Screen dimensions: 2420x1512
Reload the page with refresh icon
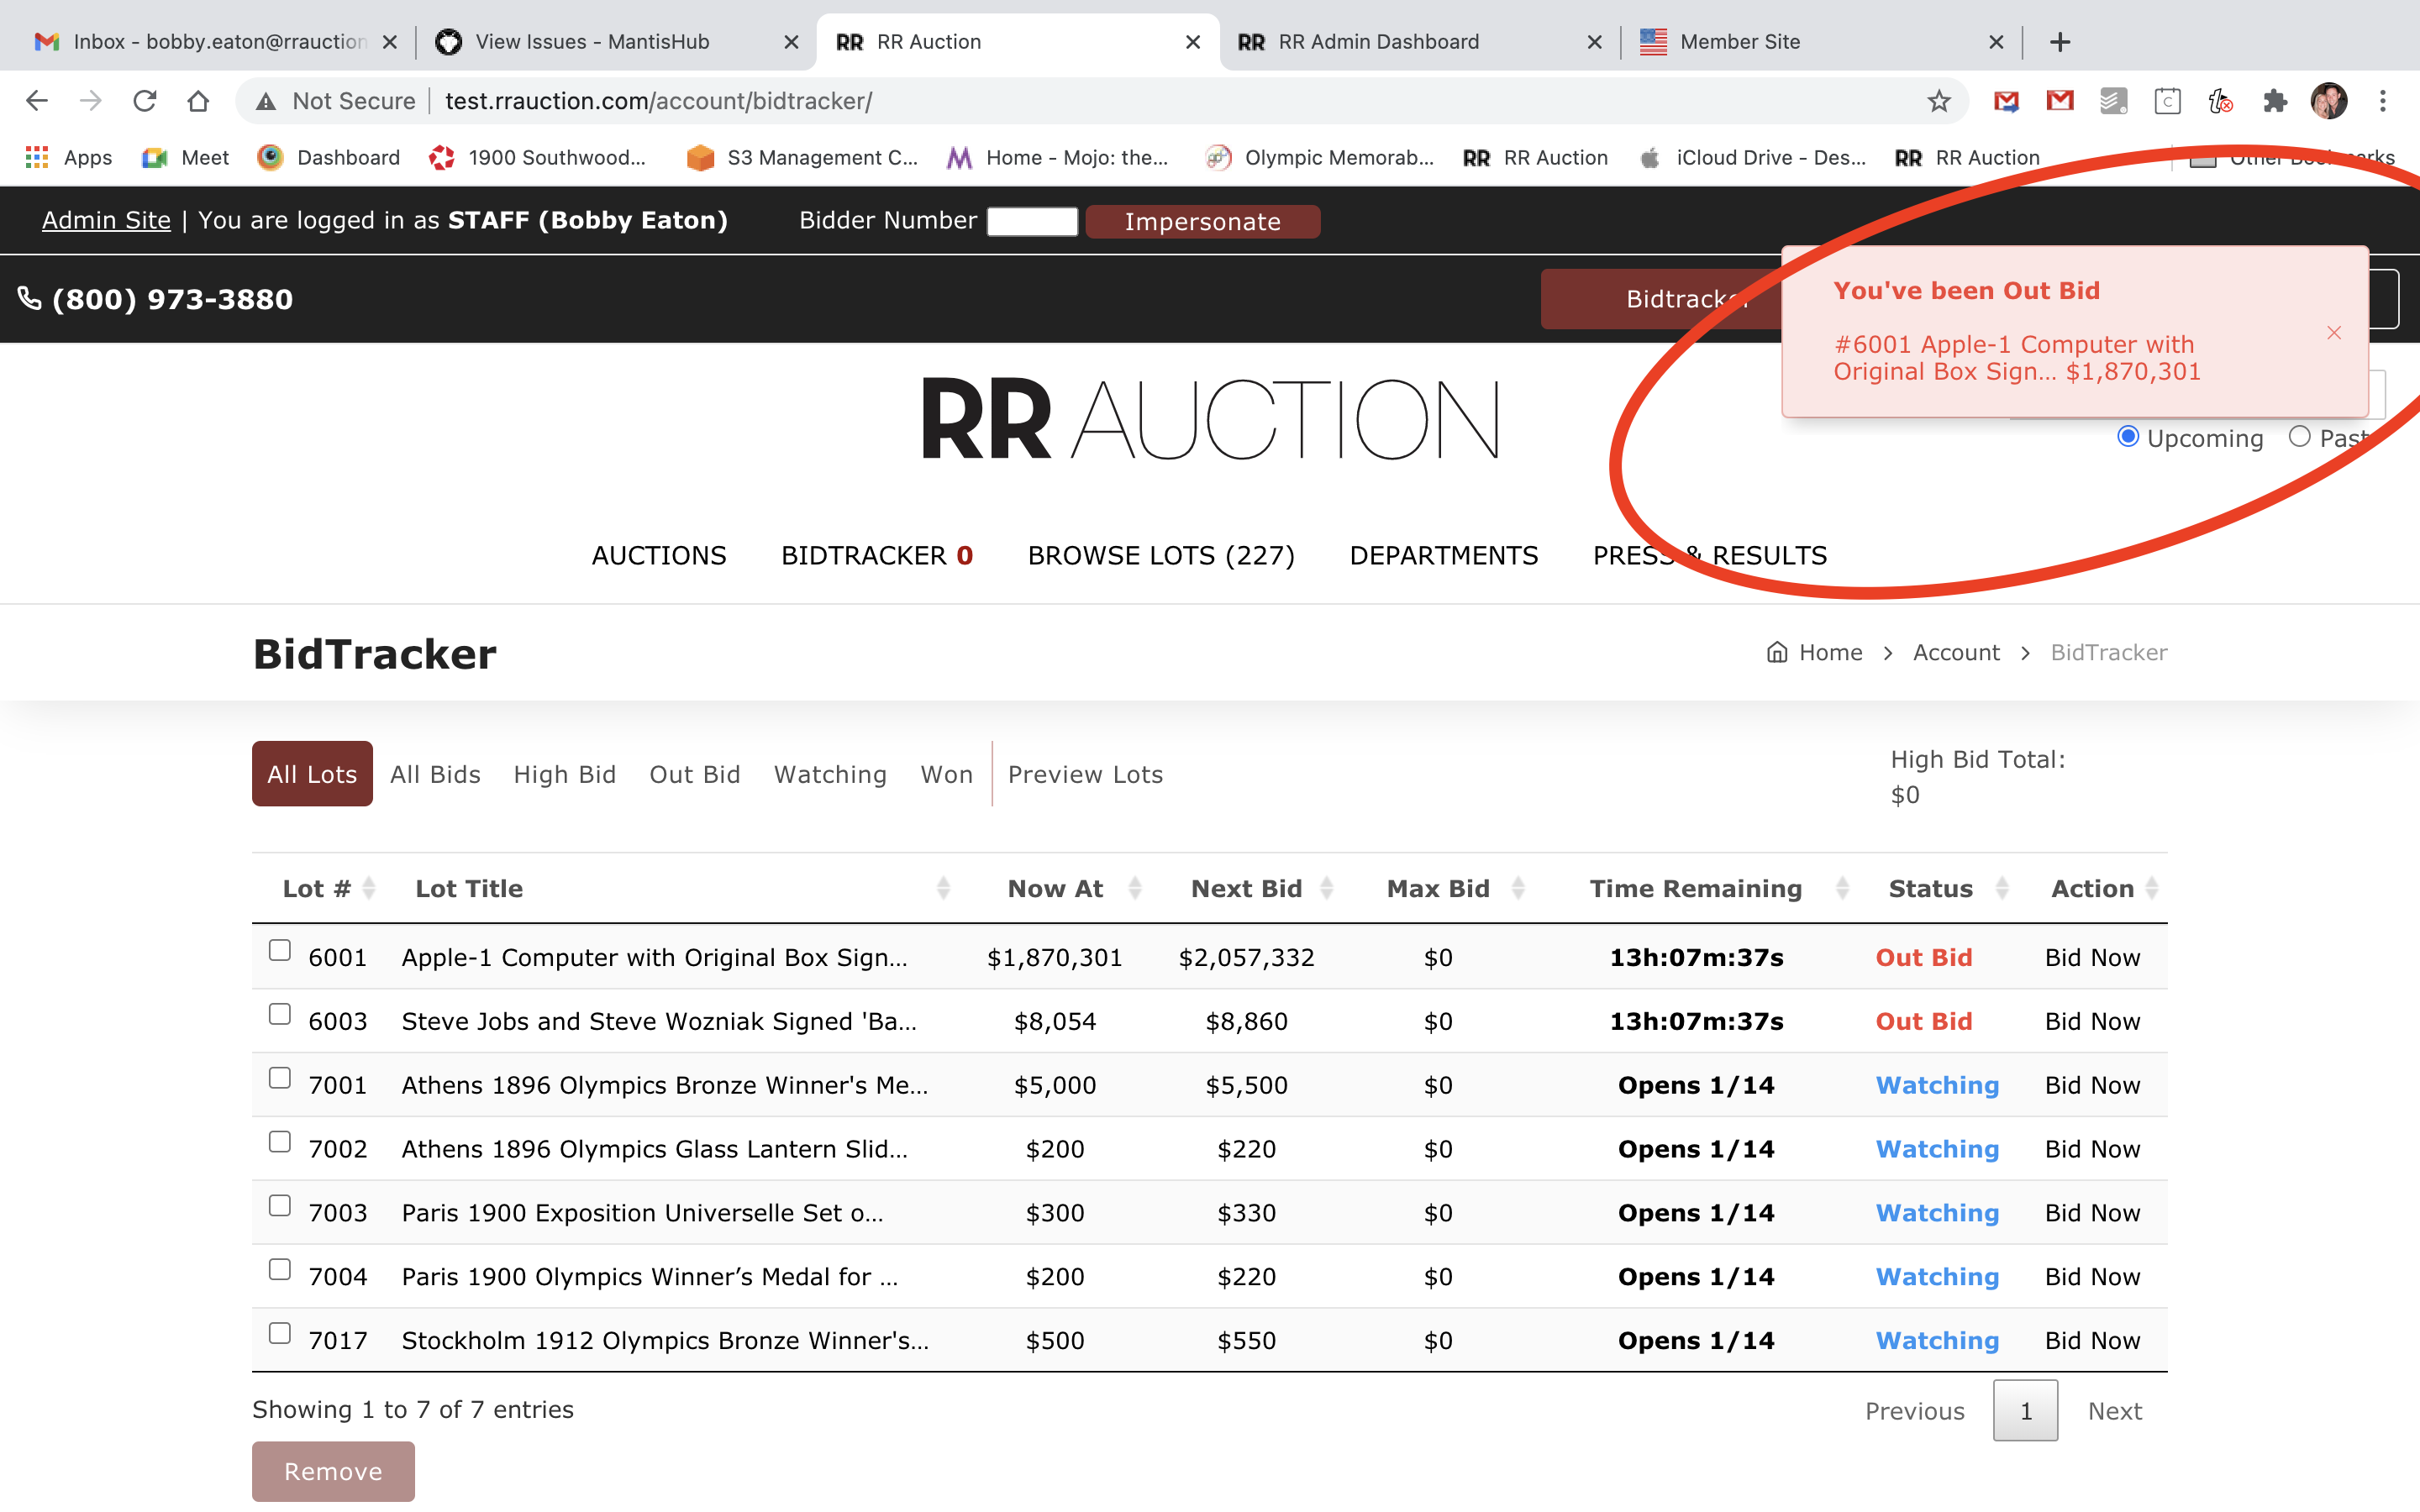(x=145, y=101)
